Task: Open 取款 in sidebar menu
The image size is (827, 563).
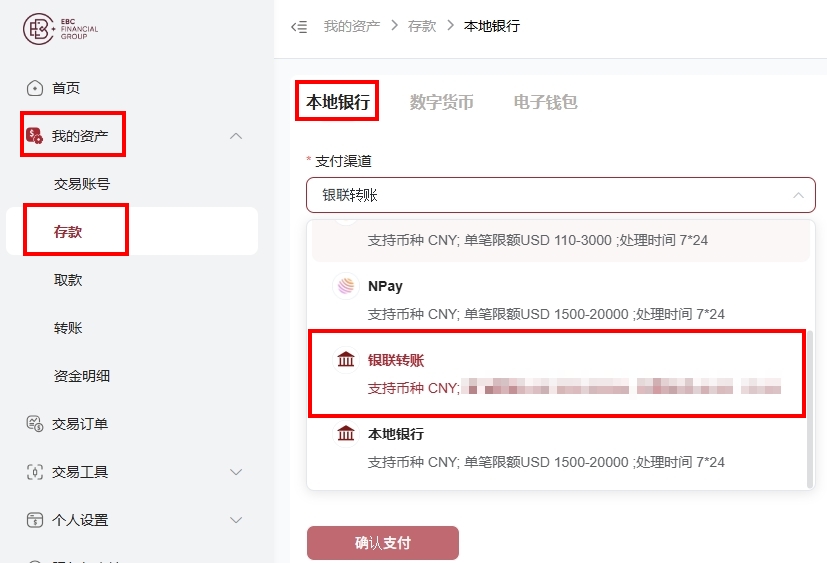Action: [x=68, y=280]
